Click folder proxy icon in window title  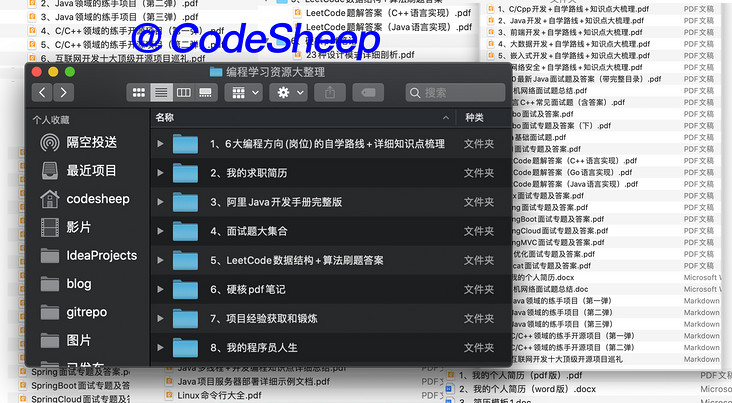pyautogui.click(x=216, y=72)
